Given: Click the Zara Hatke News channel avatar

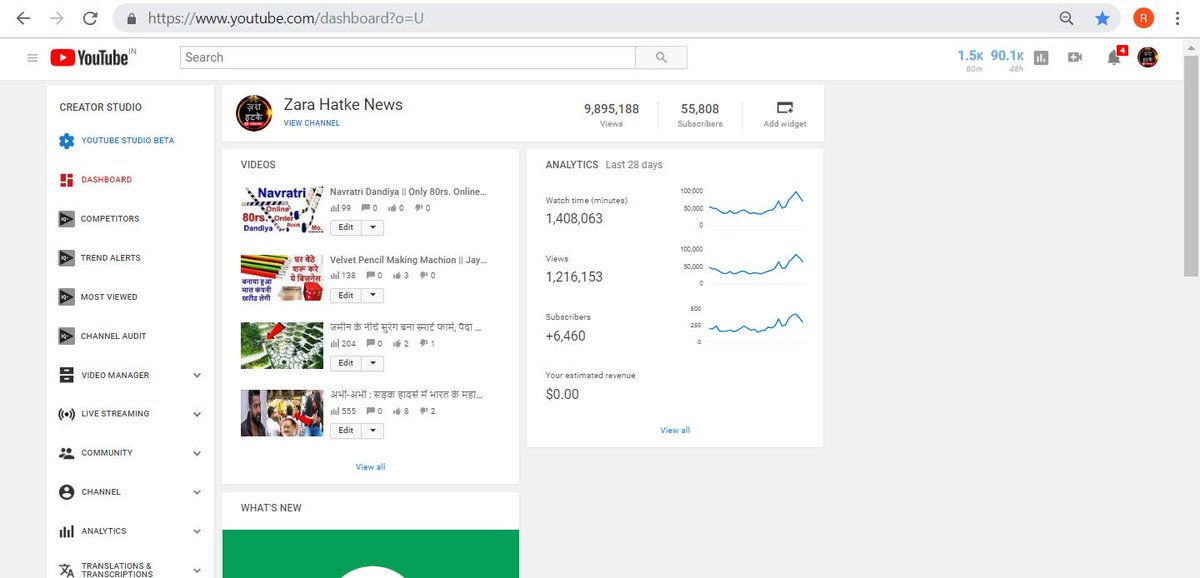Looking at the screenshot, I should (253, 113).
